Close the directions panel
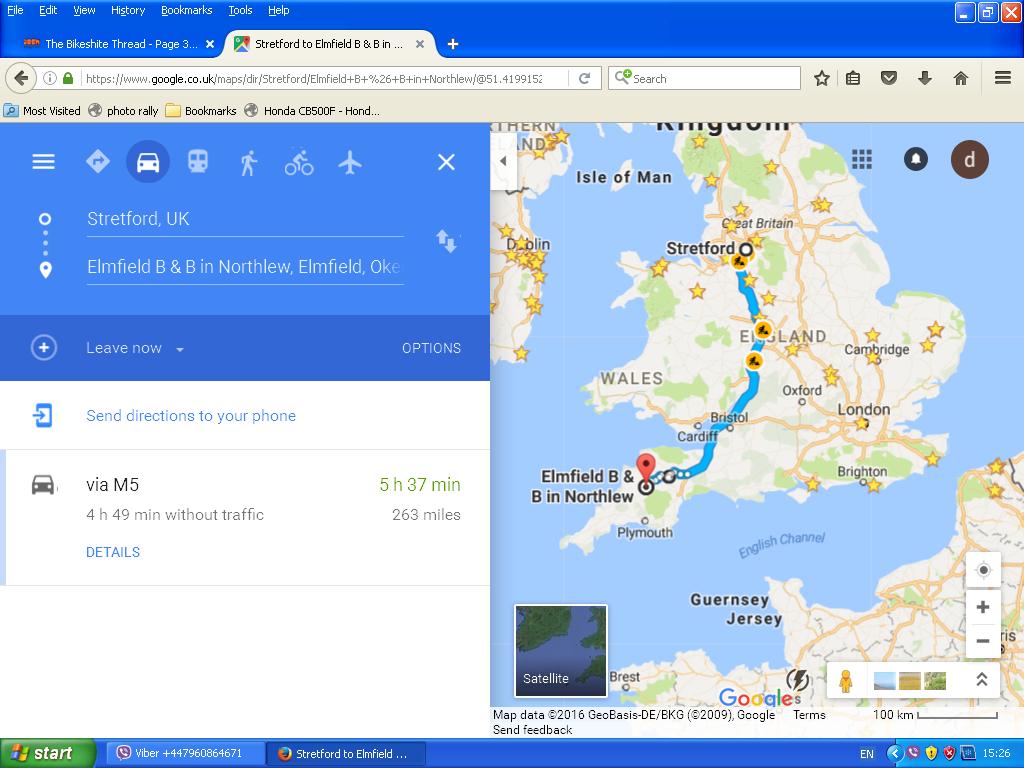This screenshot has width=1024, height=768. [446, 162]
